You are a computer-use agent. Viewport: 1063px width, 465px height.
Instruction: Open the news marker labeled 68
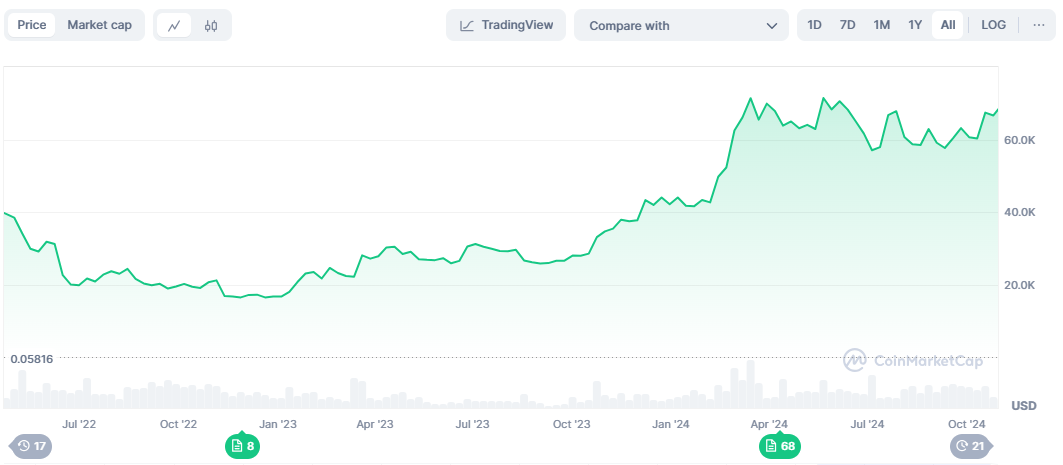(779, 446)
